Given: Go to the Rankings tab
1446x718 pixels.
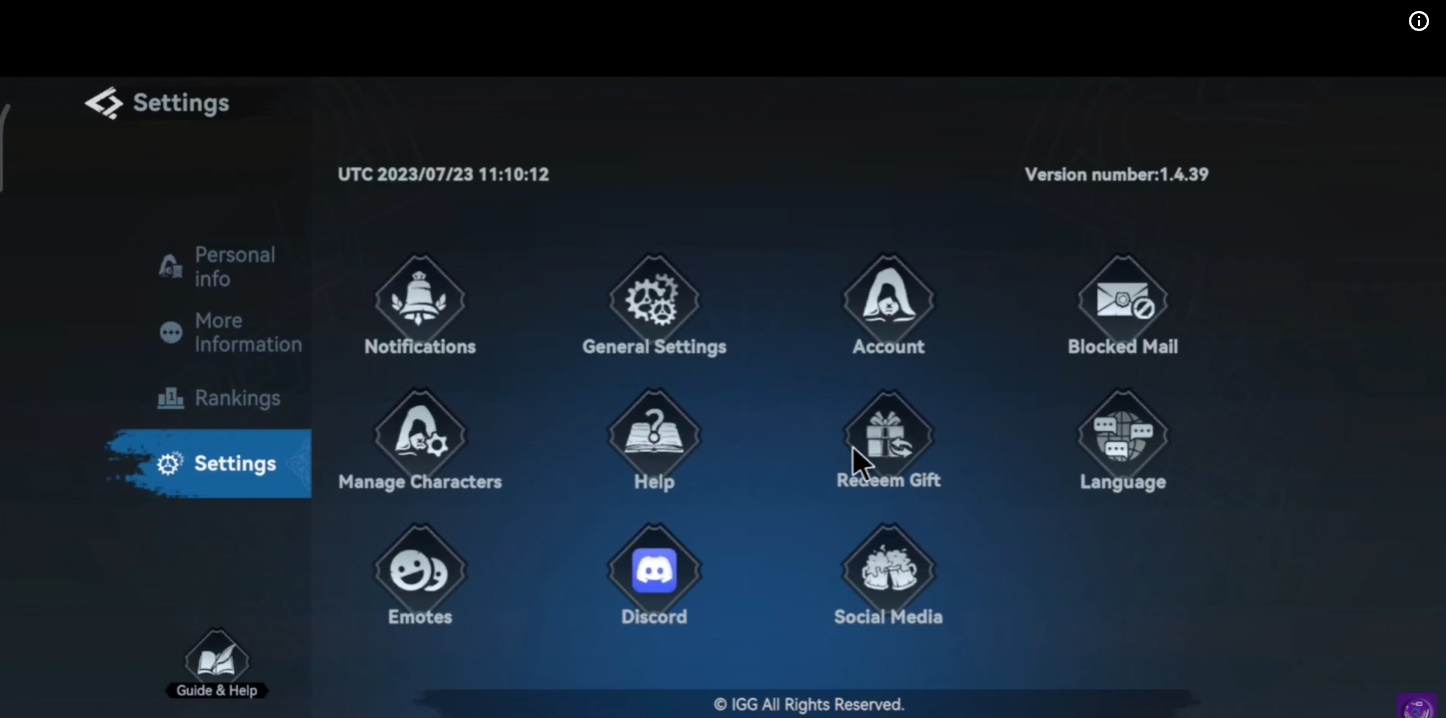Looking at the screenshot, I should 220,398.
